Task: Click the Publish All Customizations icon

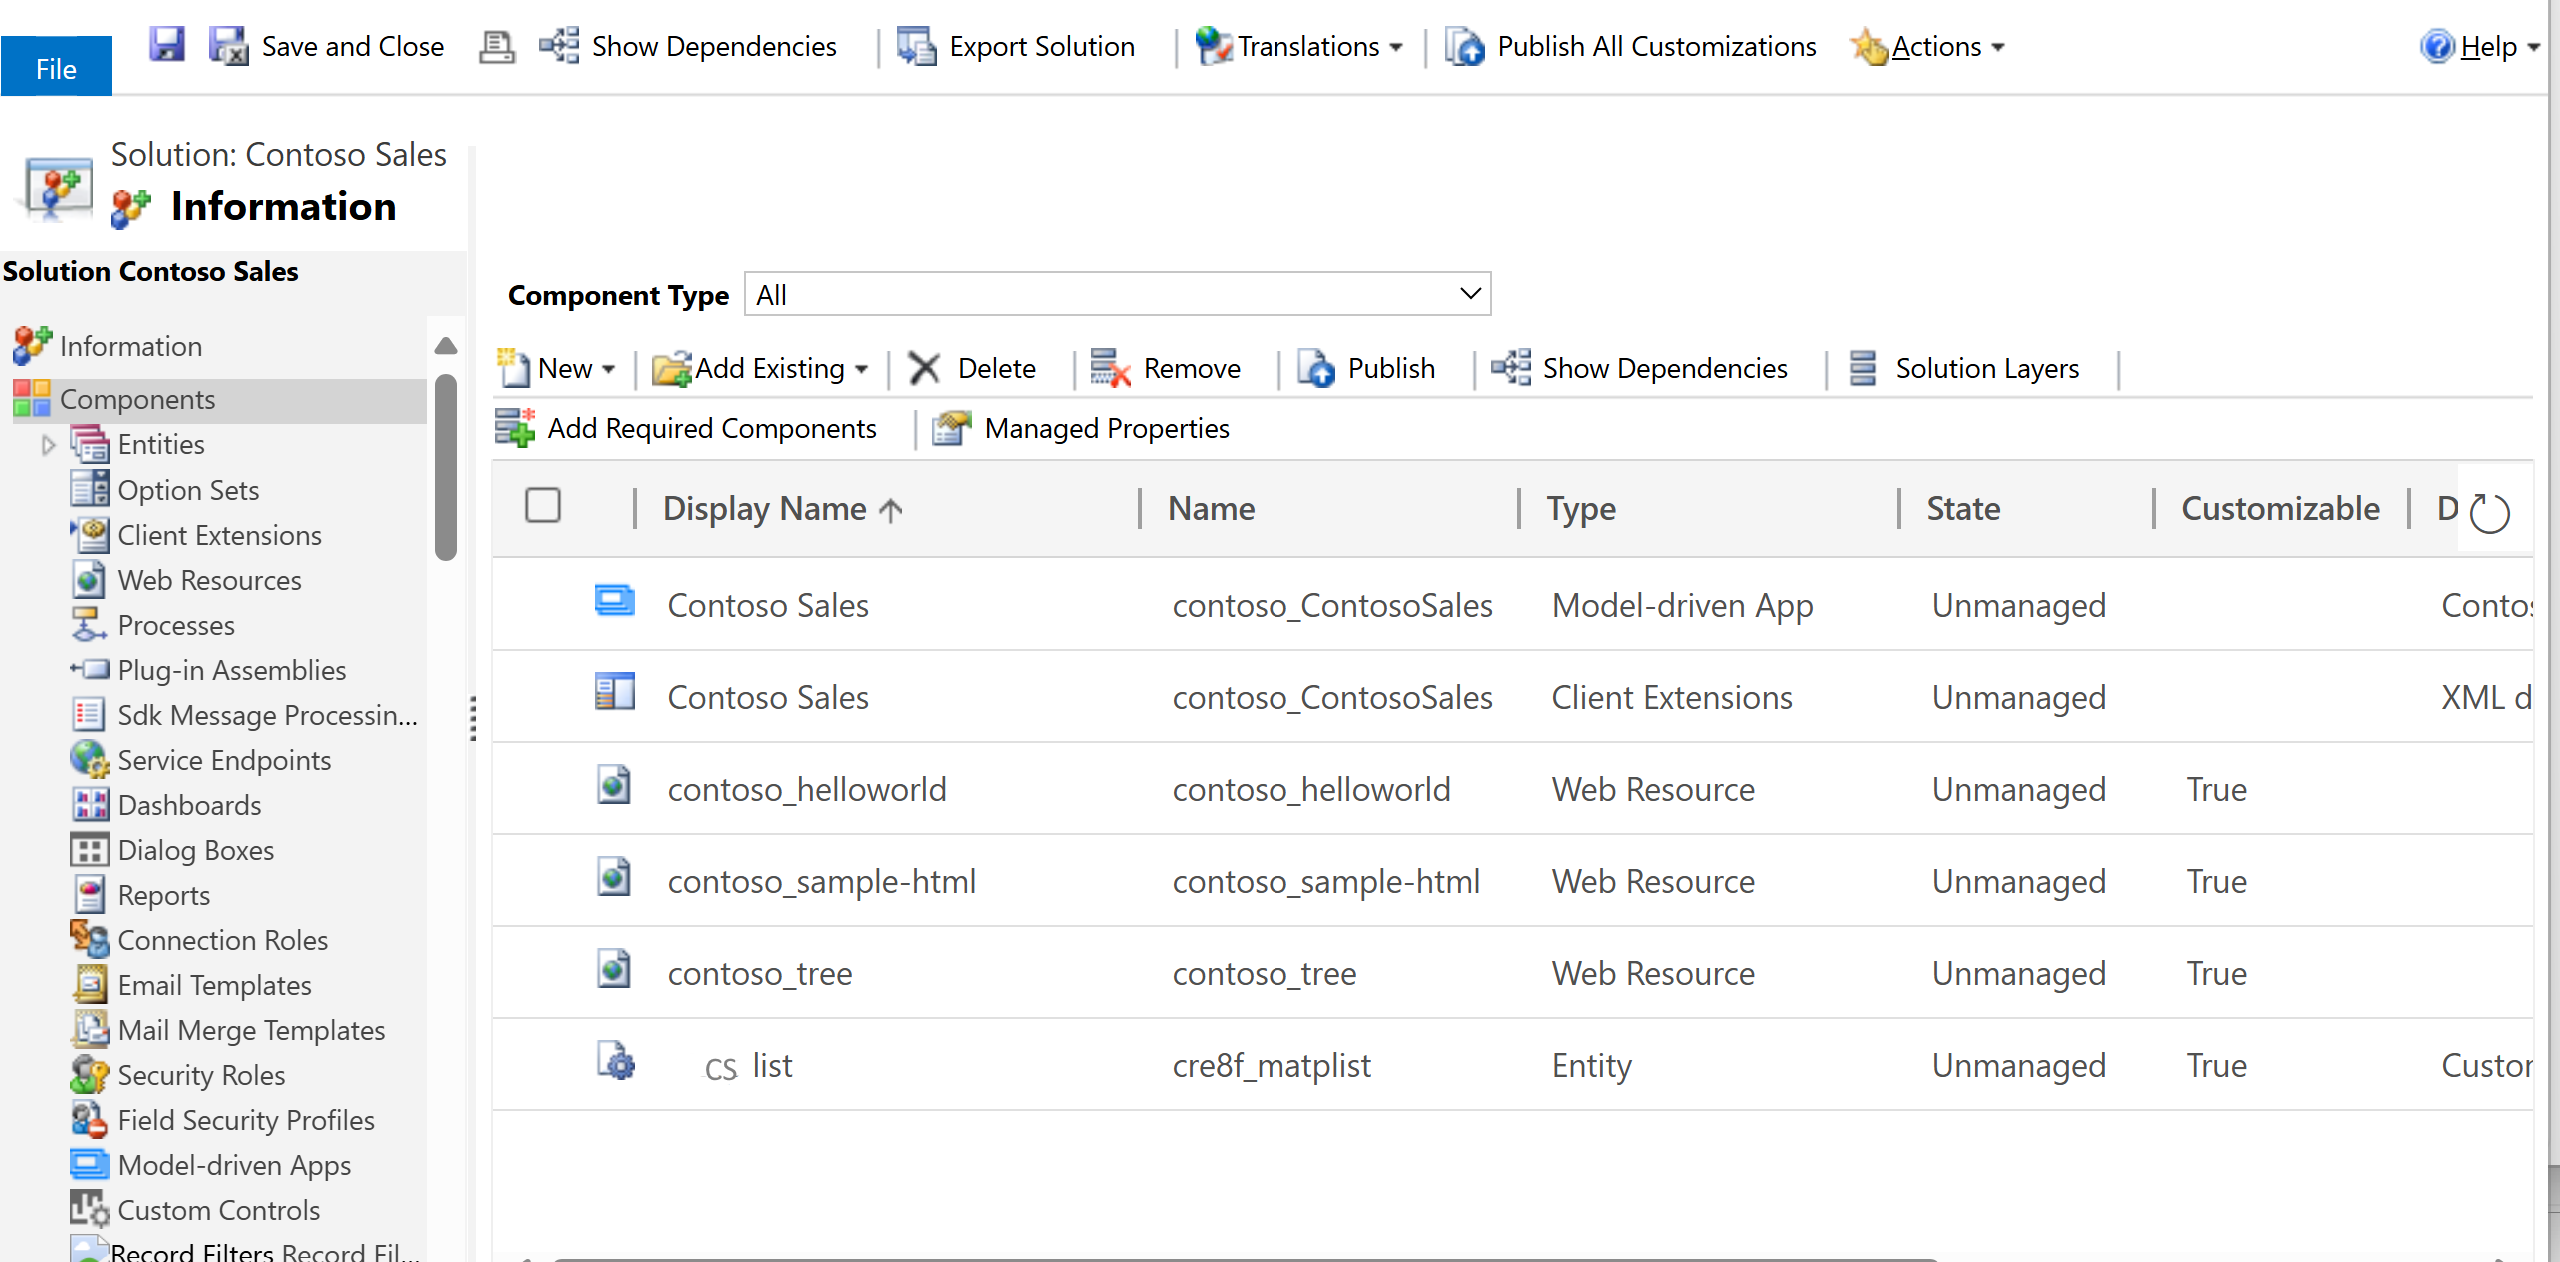Action: (1466, 44)
